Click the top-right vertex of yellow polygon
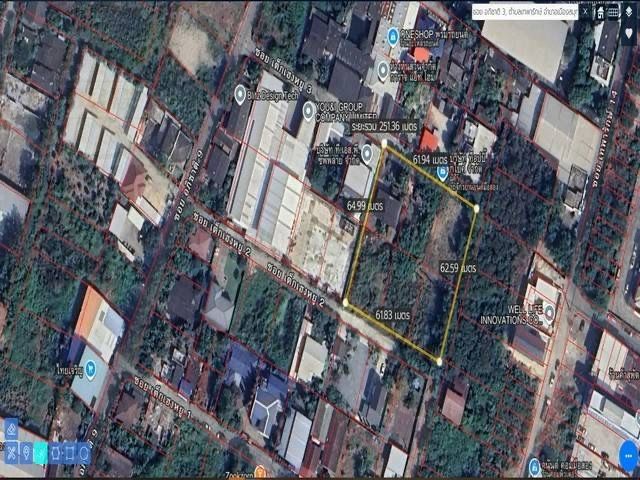The image size is (640, 480). [477, 208]
